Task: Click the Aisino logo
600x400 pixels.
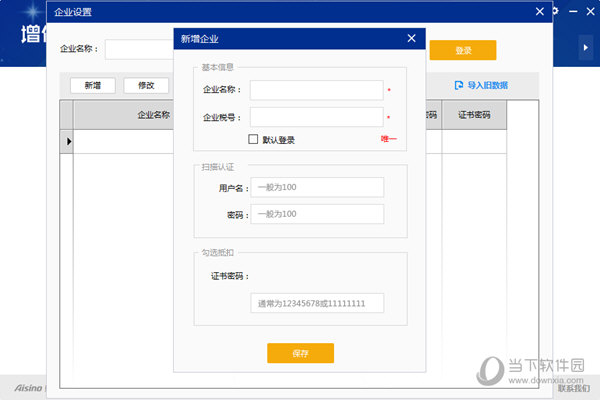Action: [x=28, y=388]
